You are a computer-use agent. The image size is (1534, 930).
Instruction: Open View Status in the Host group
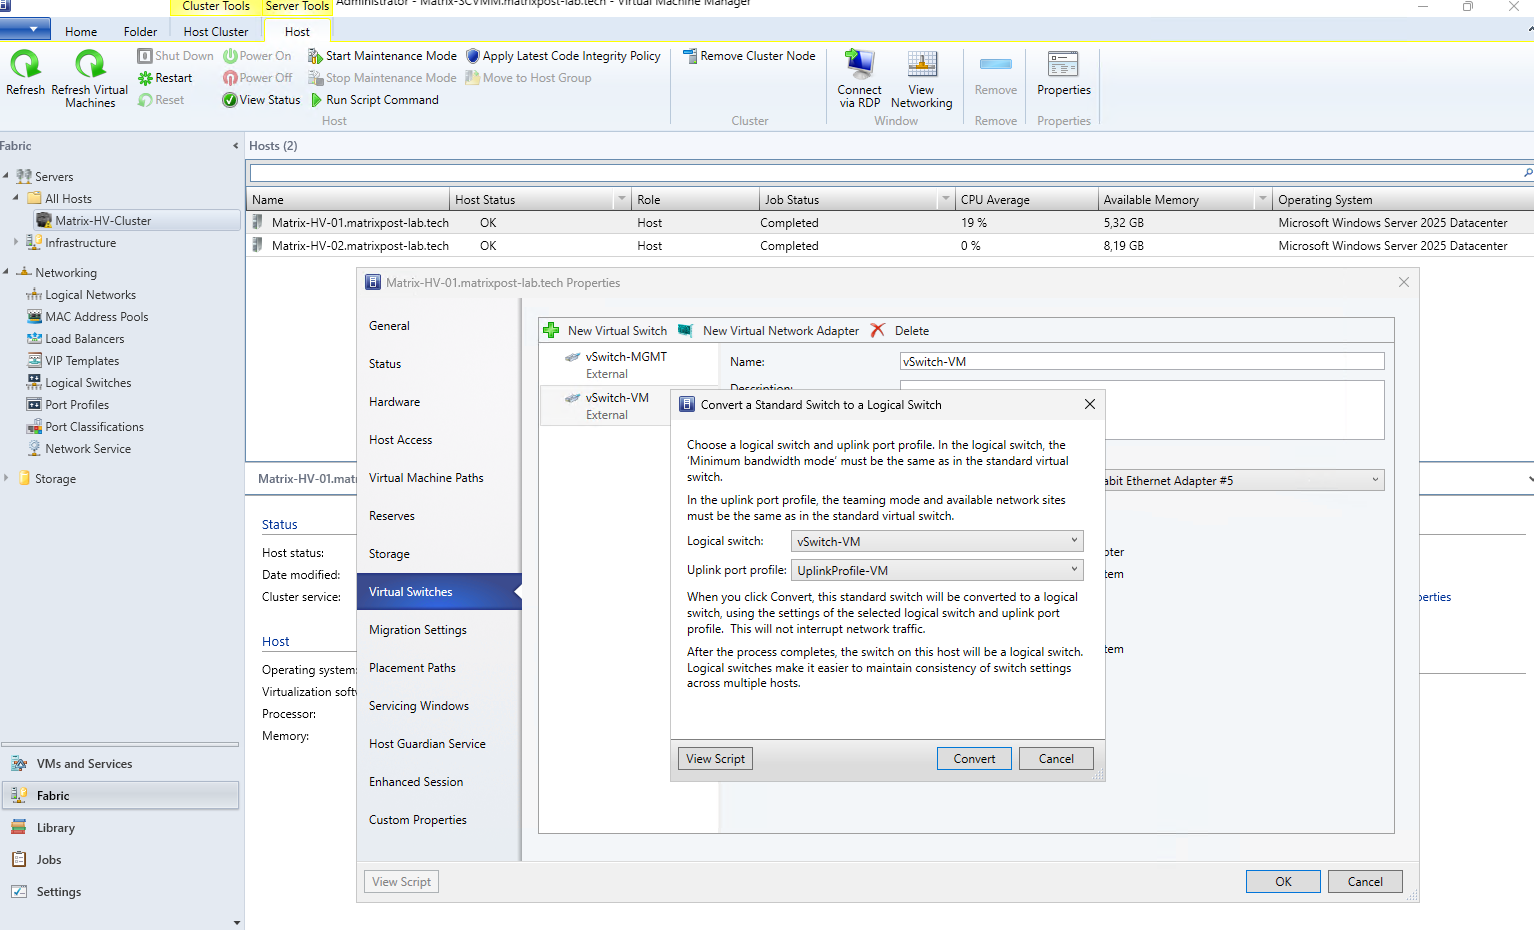point(261,100)
